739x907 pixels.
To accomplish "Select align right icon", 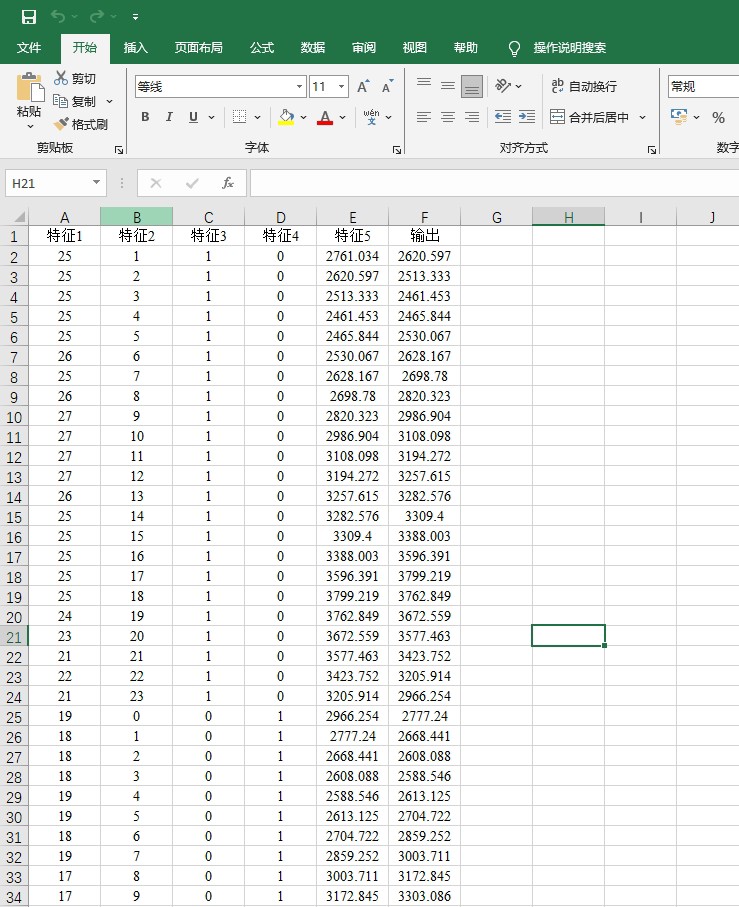I will [x=472, y=117].
